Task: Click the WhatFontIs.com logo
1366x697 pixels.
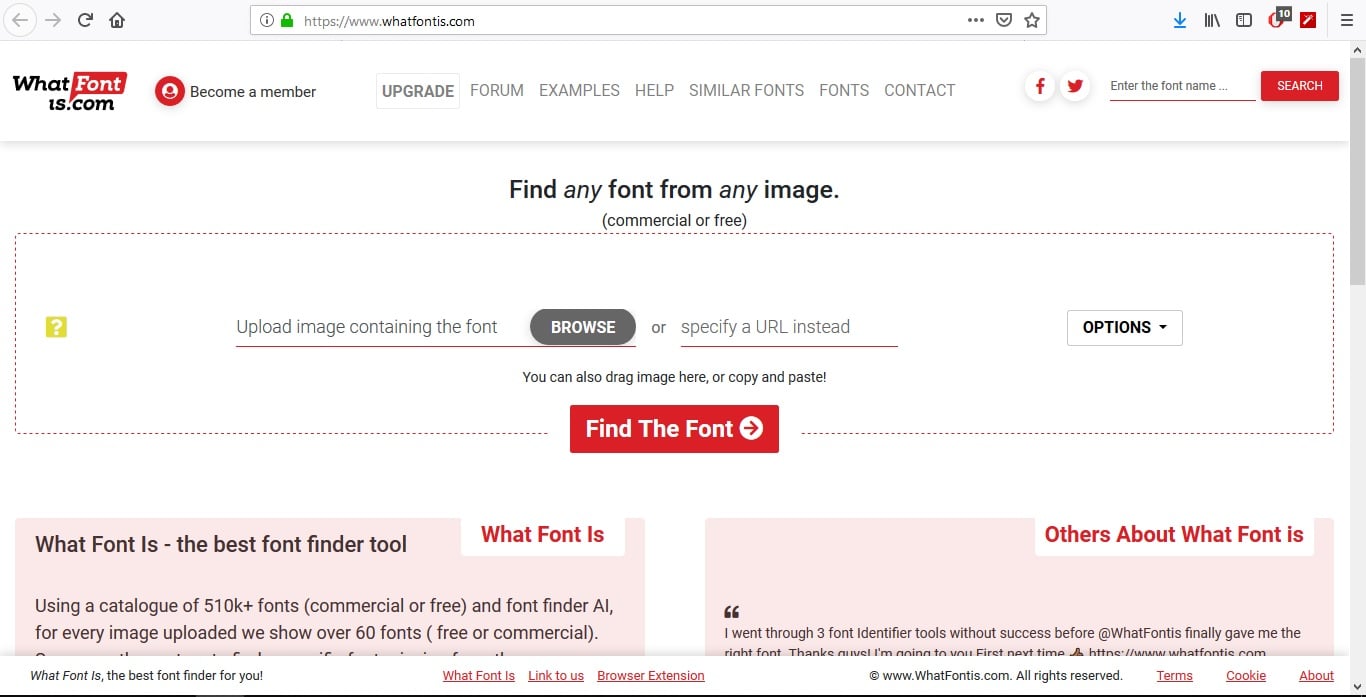Action: click(70, 91)
